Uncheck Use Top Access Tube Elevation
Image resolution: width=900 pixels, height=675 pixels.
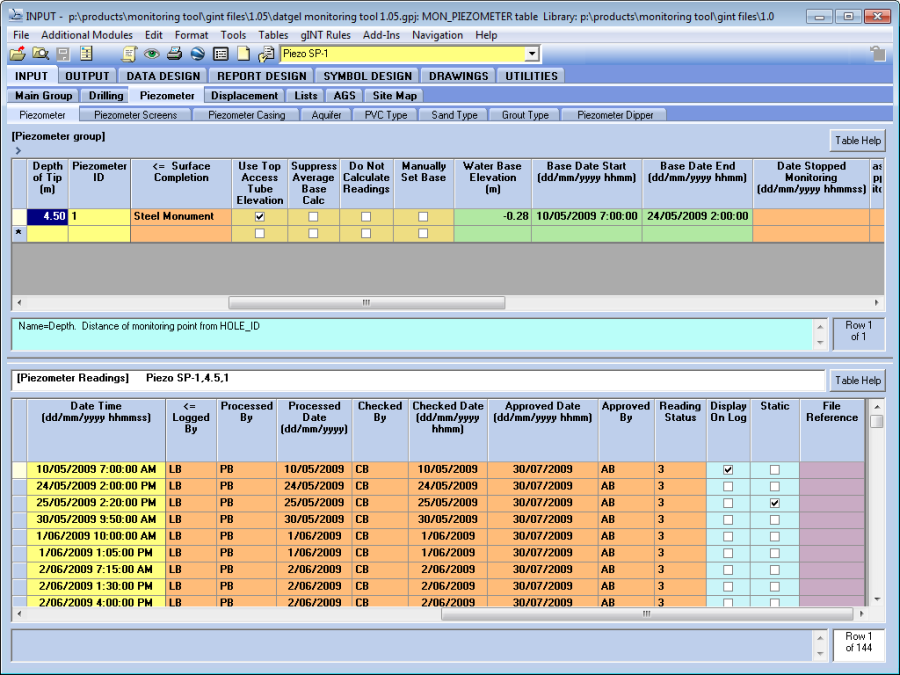260,216
